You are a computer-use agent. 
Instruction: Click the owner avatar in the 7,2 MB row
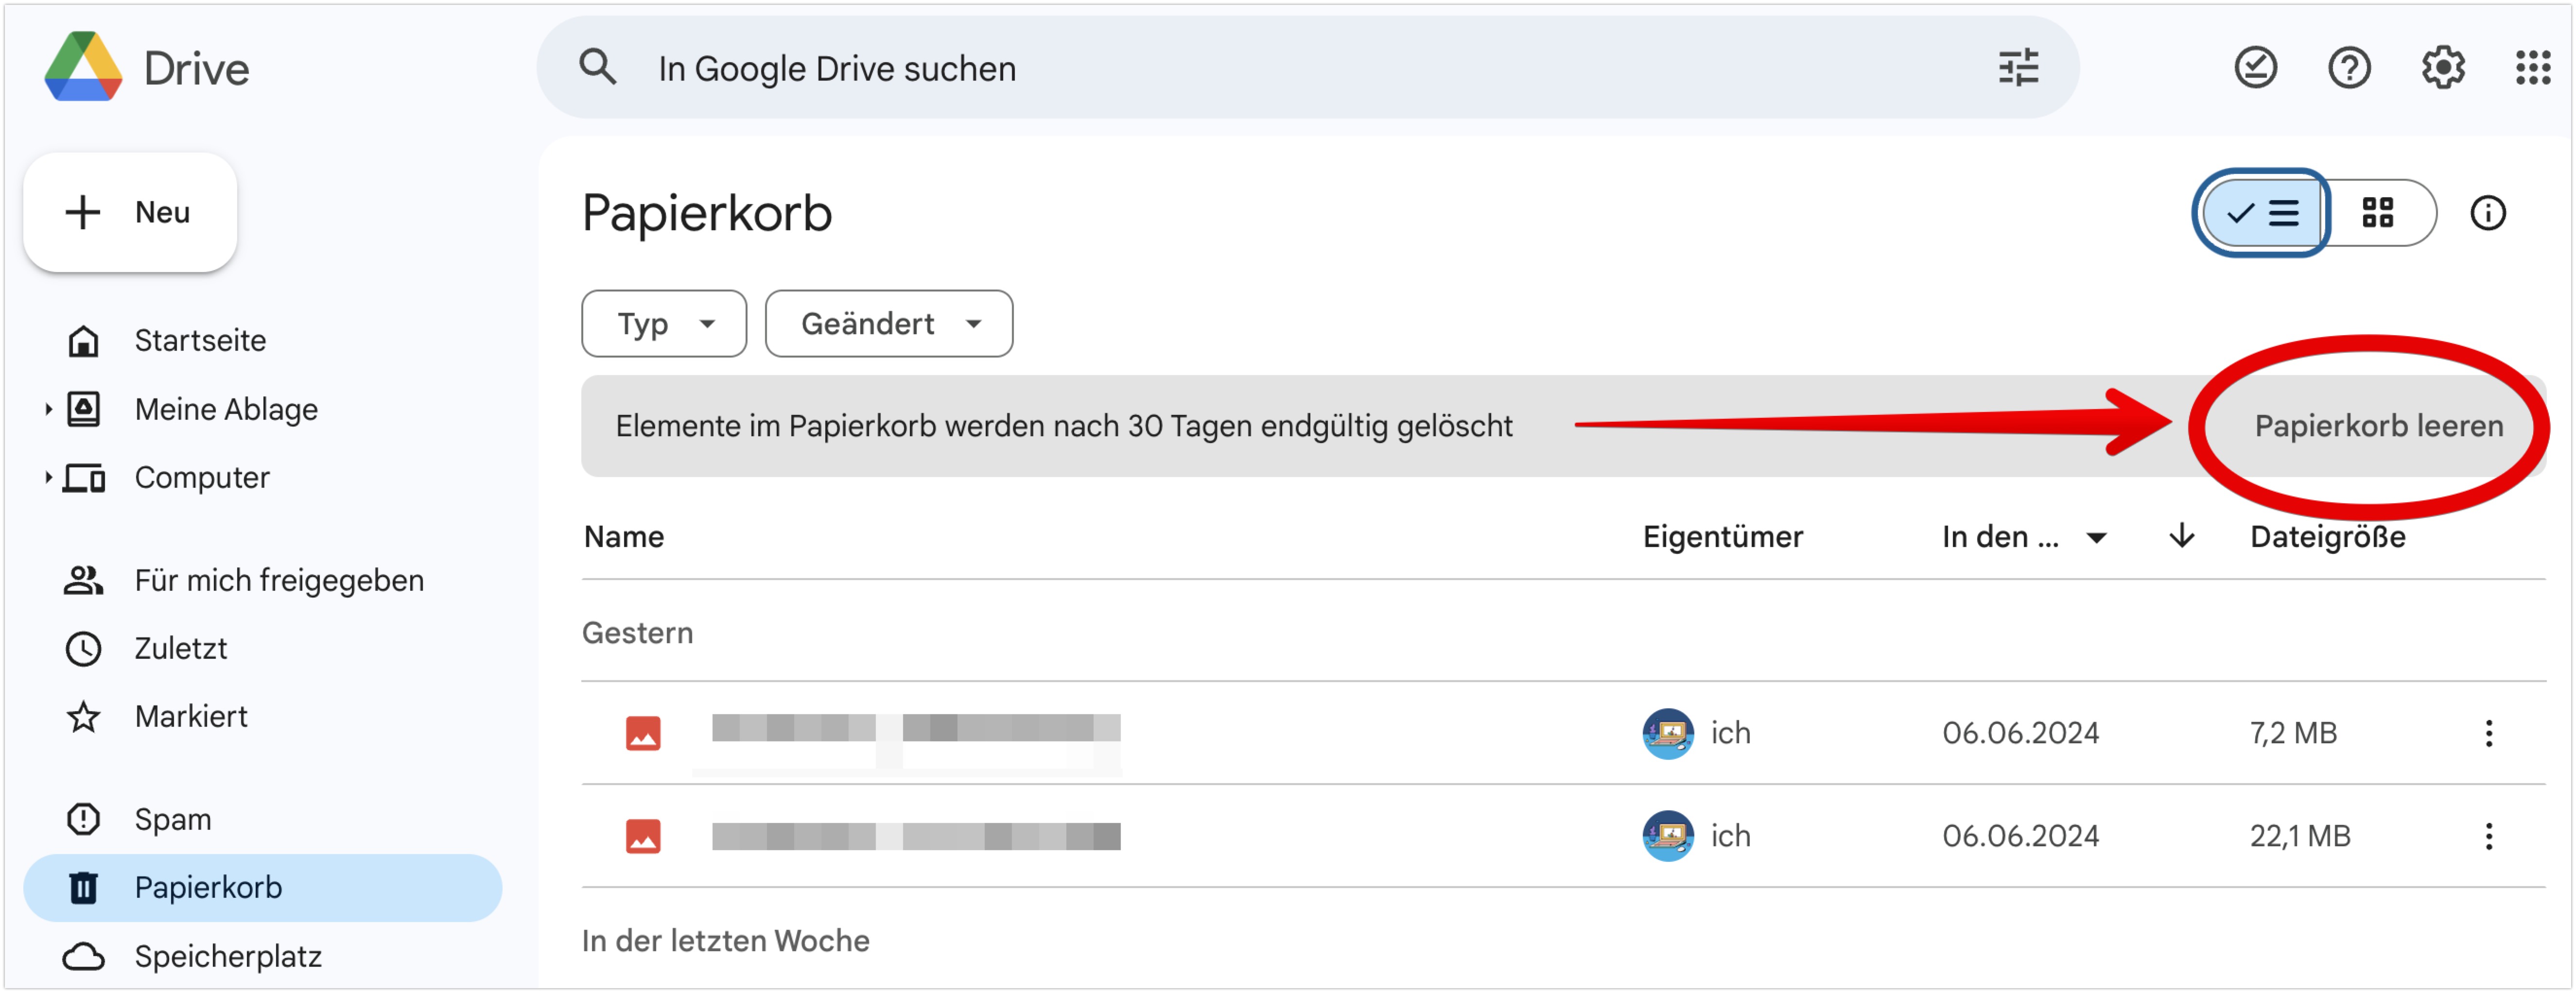(1668, 733)
